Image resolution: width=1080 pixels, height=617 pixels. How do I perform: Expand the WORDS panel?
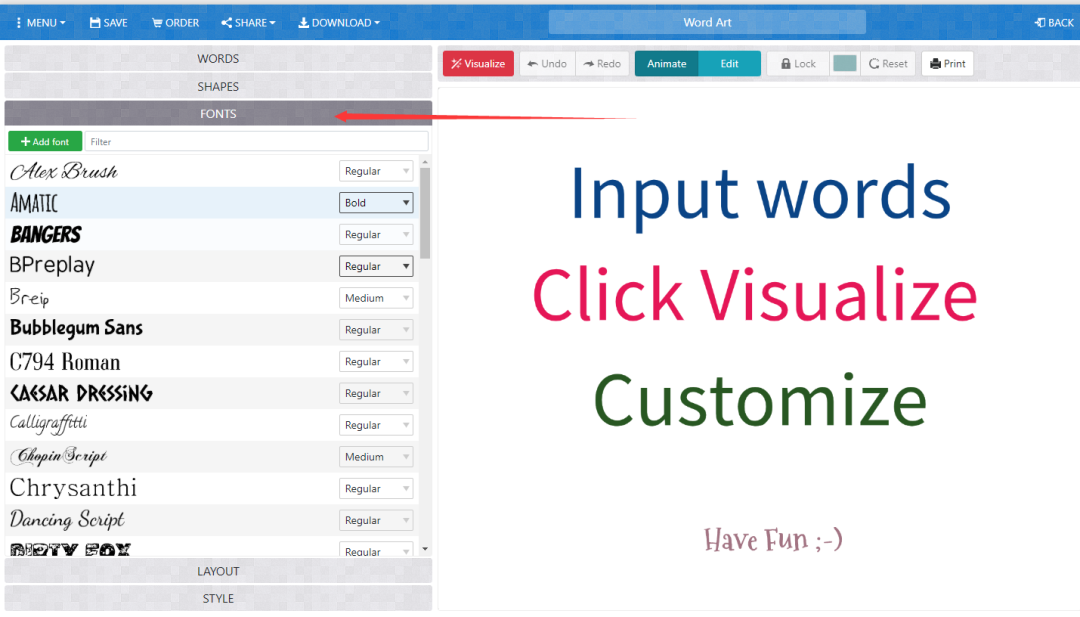[218, 59]
